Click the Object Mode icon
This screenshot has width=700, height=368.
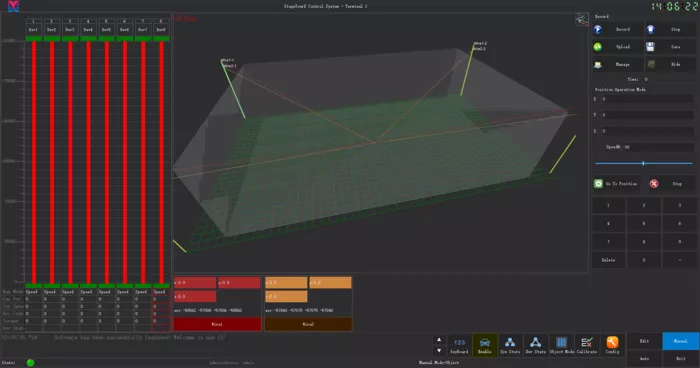pyautogui.click(x=561, y=345)
